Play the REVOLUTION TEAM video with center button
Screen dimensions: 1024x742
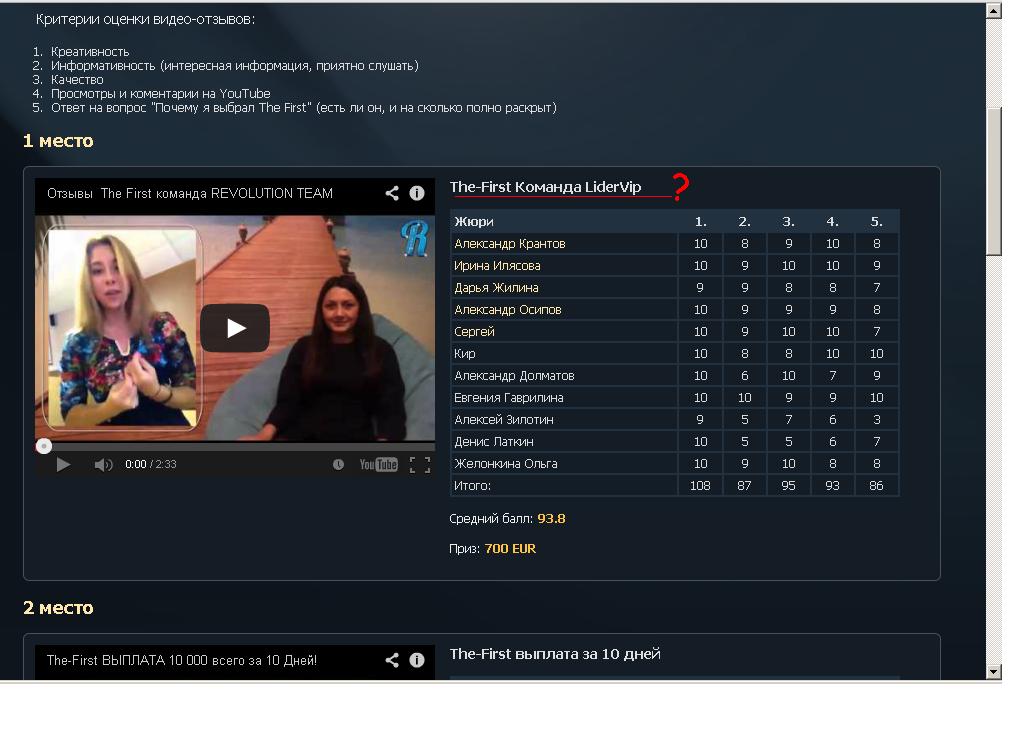click(234, 328)
